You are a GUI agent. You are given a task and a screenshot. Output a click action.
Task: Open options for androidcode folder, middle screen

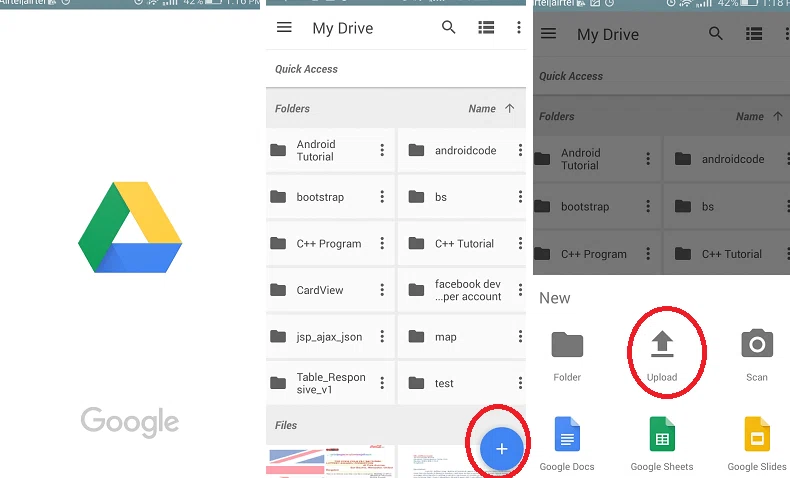click(x=520, y=150)
